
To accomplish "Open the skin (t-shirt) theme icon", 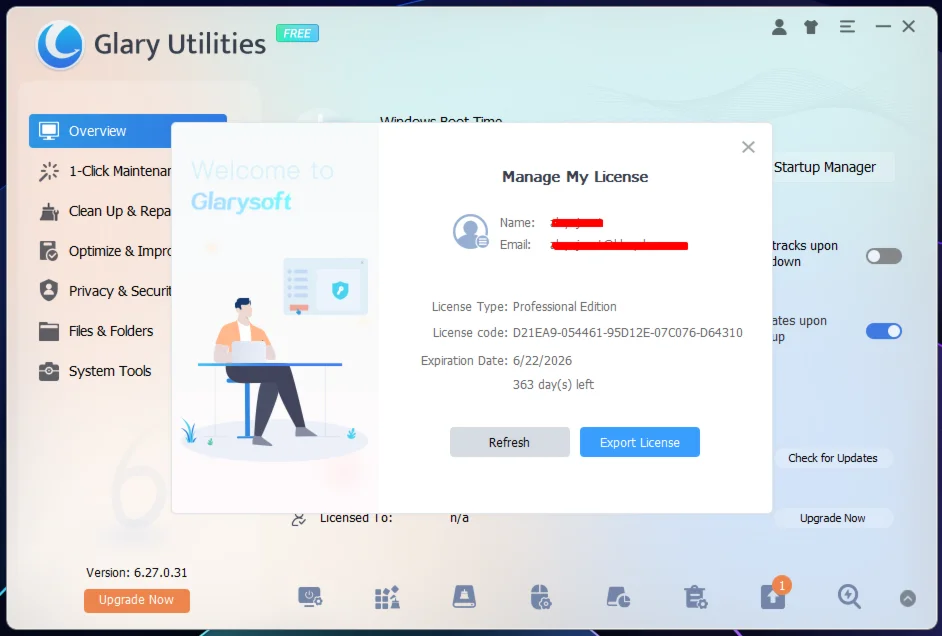I will coord(811,27).
